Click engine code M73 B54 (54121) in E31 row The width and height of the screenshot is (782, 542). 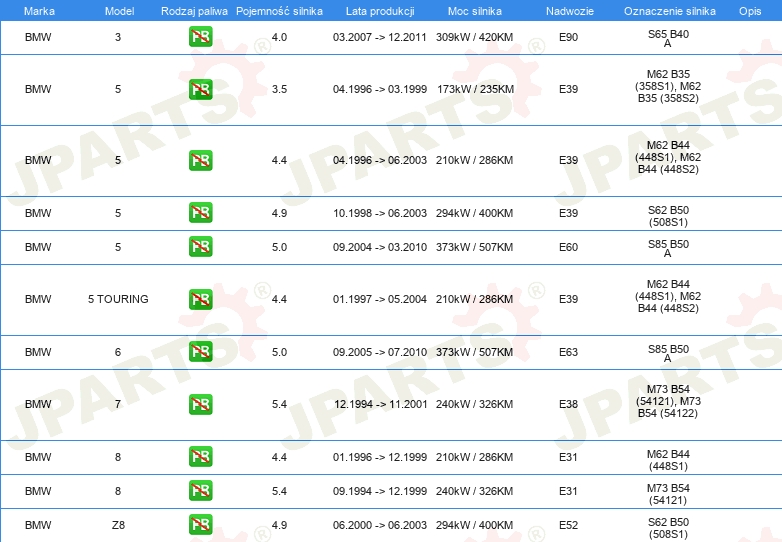pyautogui.click(x=668, y=494)
